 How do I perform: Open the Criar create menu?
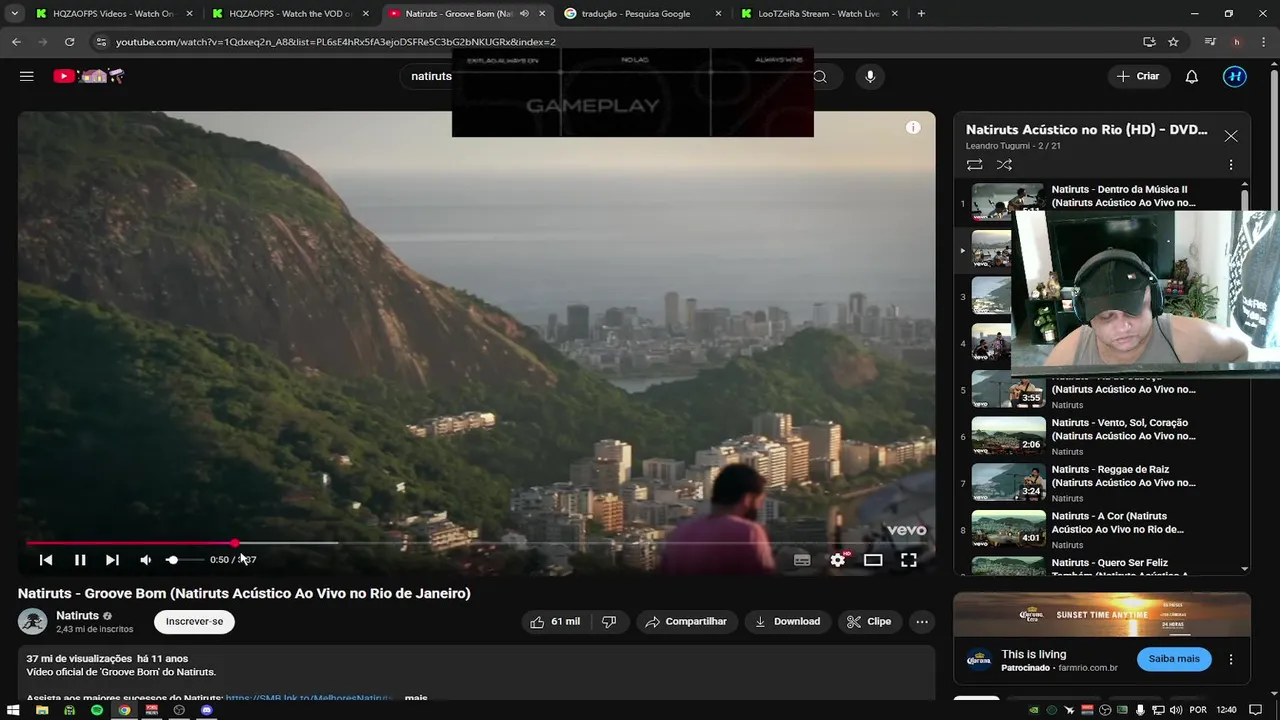[x=1138, y=76]
